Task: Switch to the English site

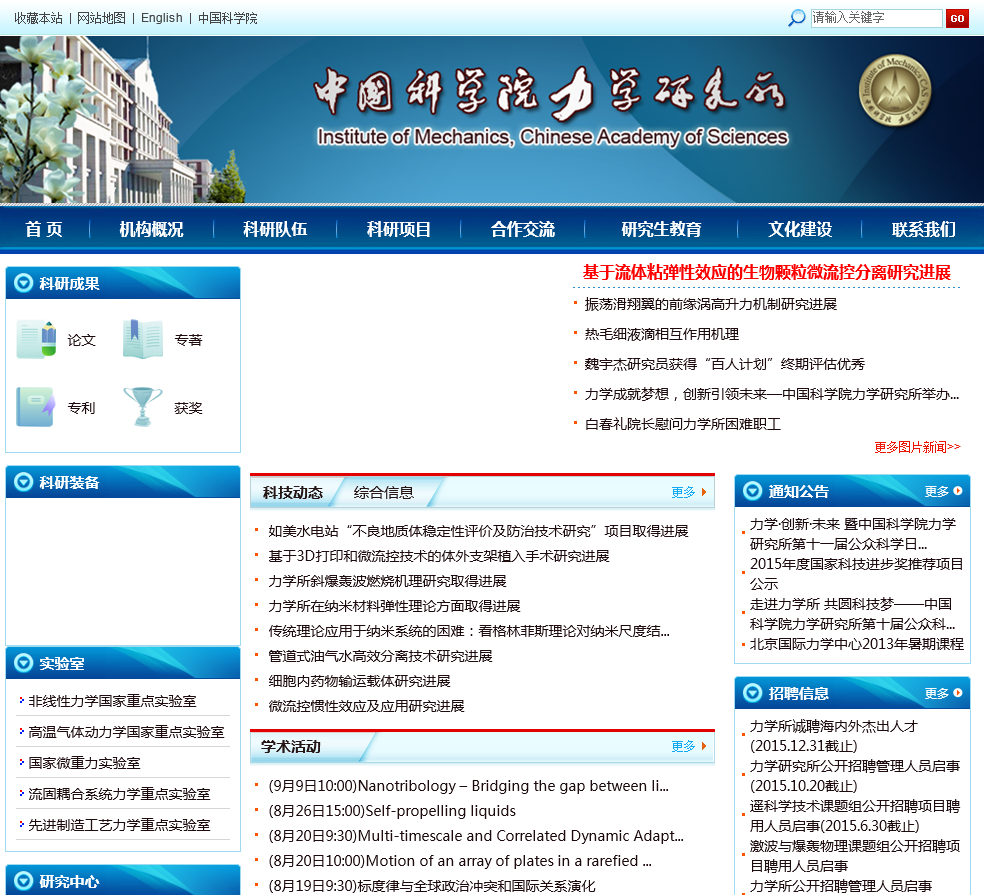Action: (x=162, y=18)
